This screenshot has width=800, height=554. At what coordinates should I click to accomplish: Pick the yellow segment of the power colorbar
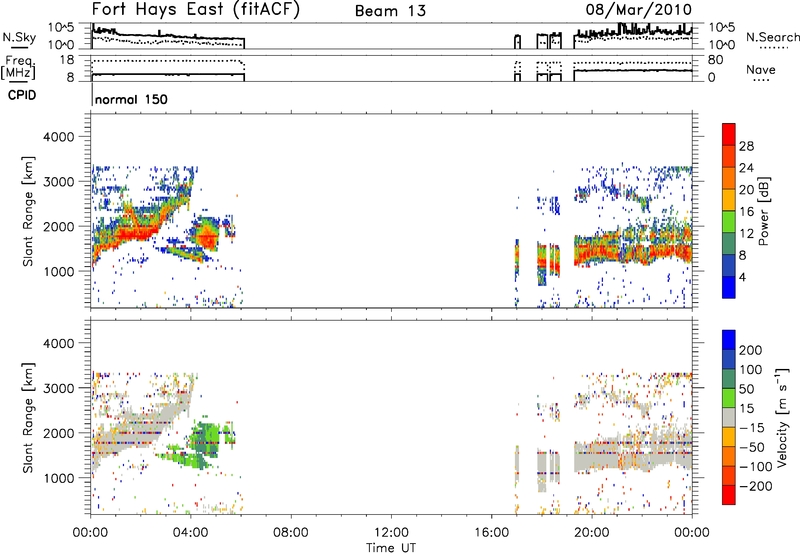[729, 199]
